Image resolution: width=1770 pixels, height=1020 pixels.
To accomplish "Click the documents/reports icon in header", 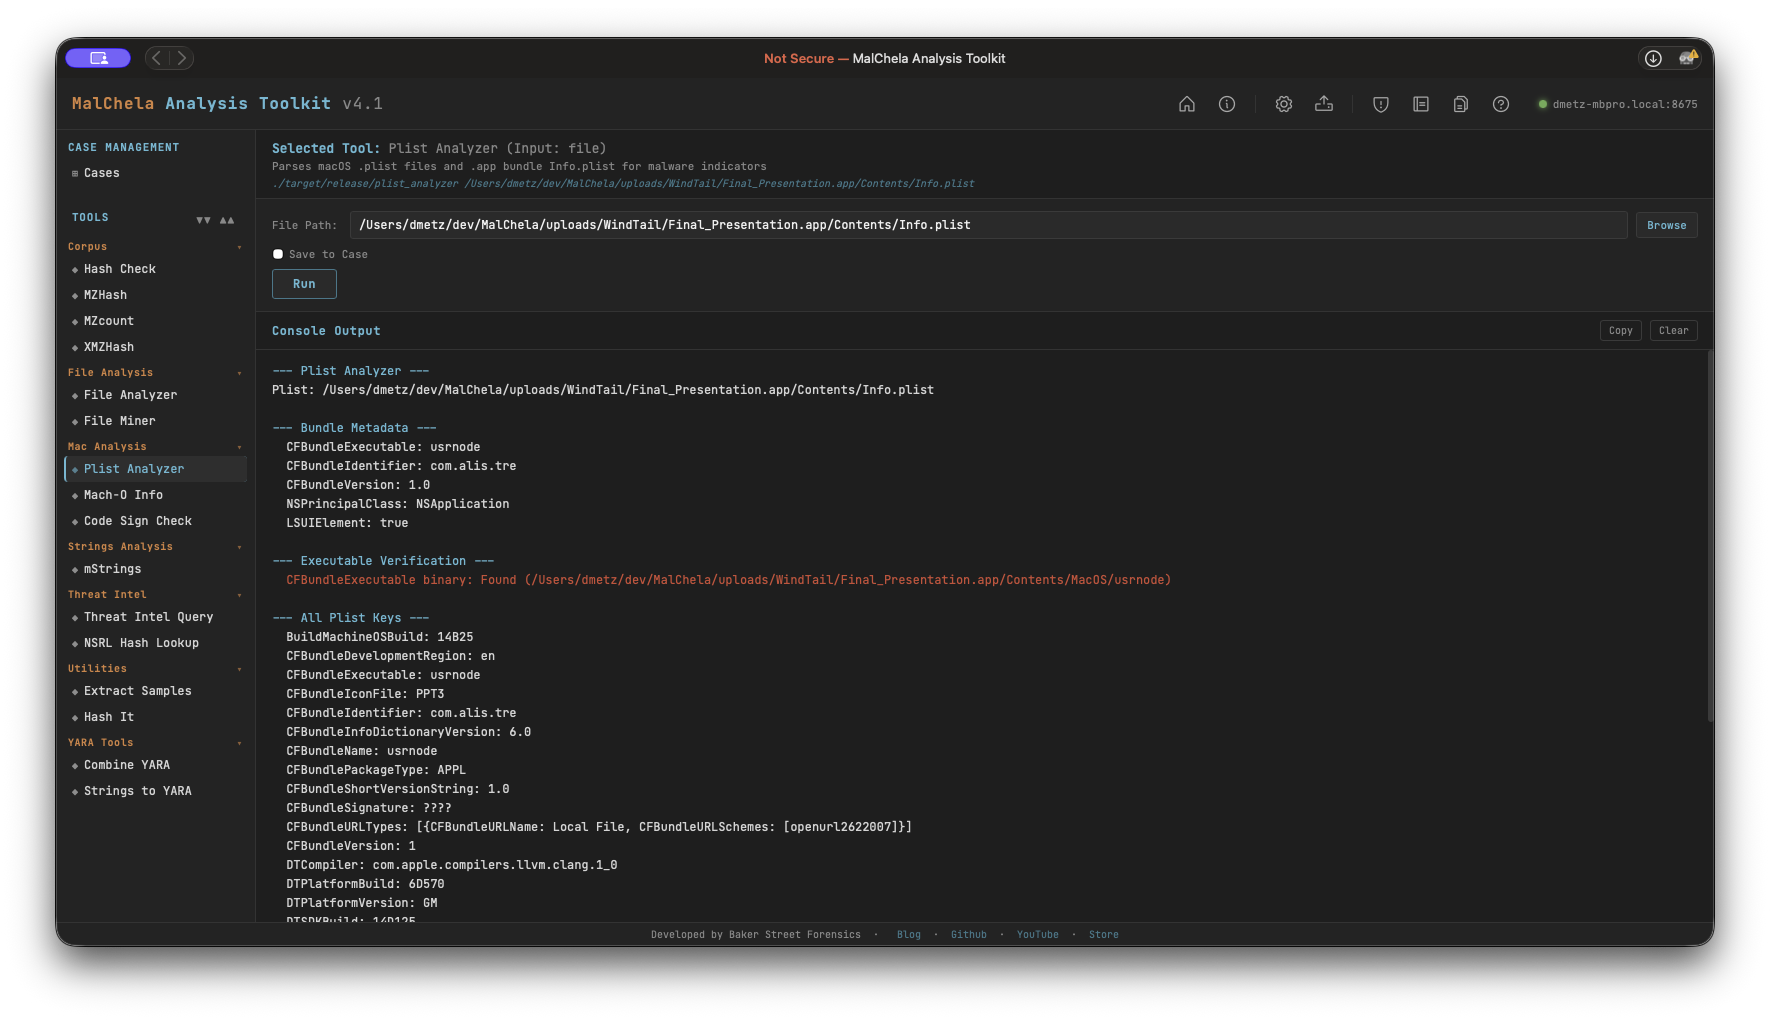I will pos(1461,104).
